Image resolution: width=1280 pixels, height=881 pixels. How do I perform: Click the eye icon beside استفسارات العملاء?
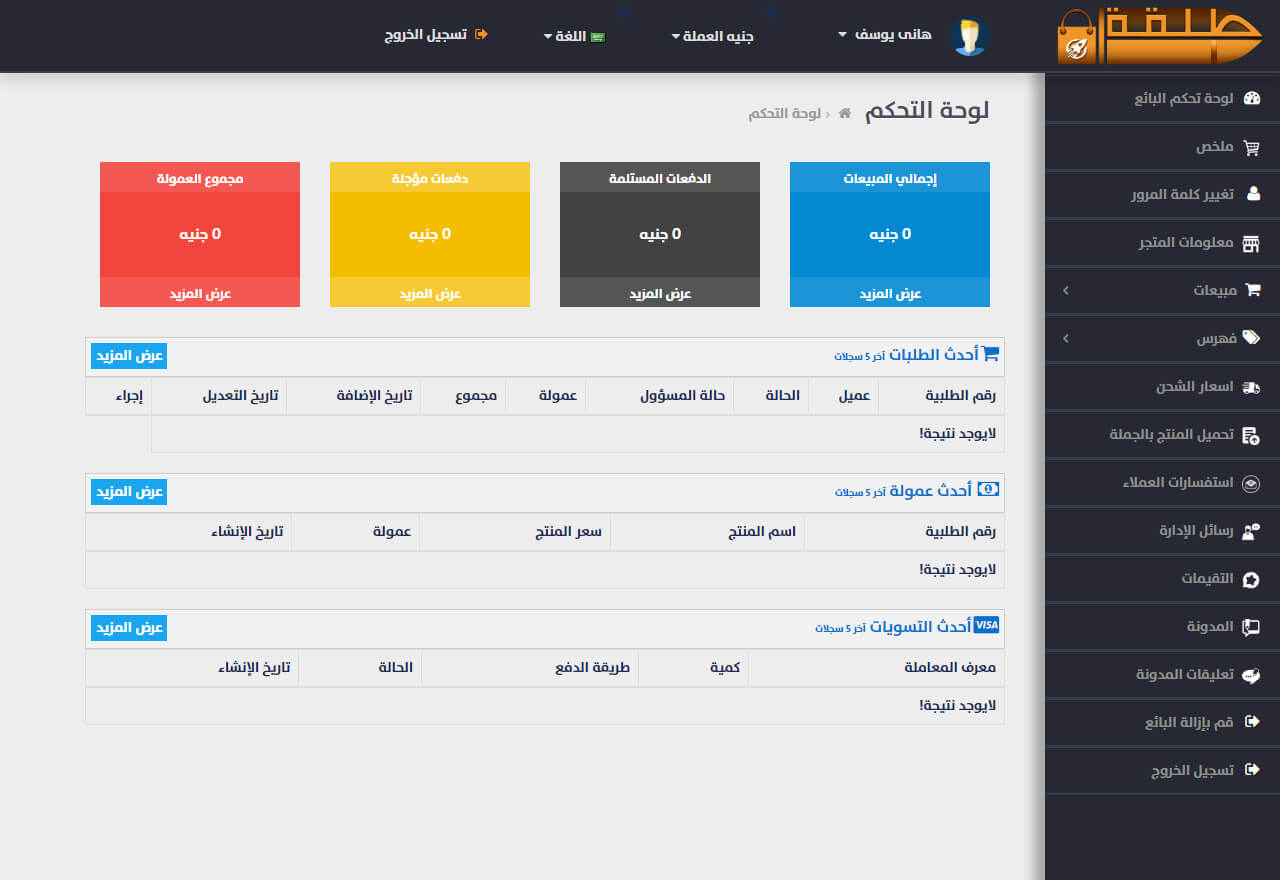[x=1251, y=483]
